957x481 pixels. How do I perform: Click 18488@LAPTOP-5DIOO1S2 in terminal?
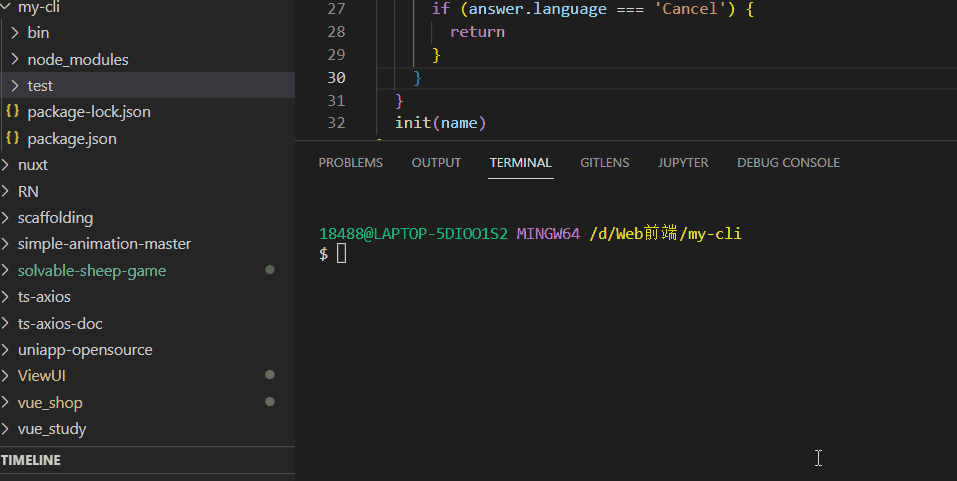(x=413, y=233)
